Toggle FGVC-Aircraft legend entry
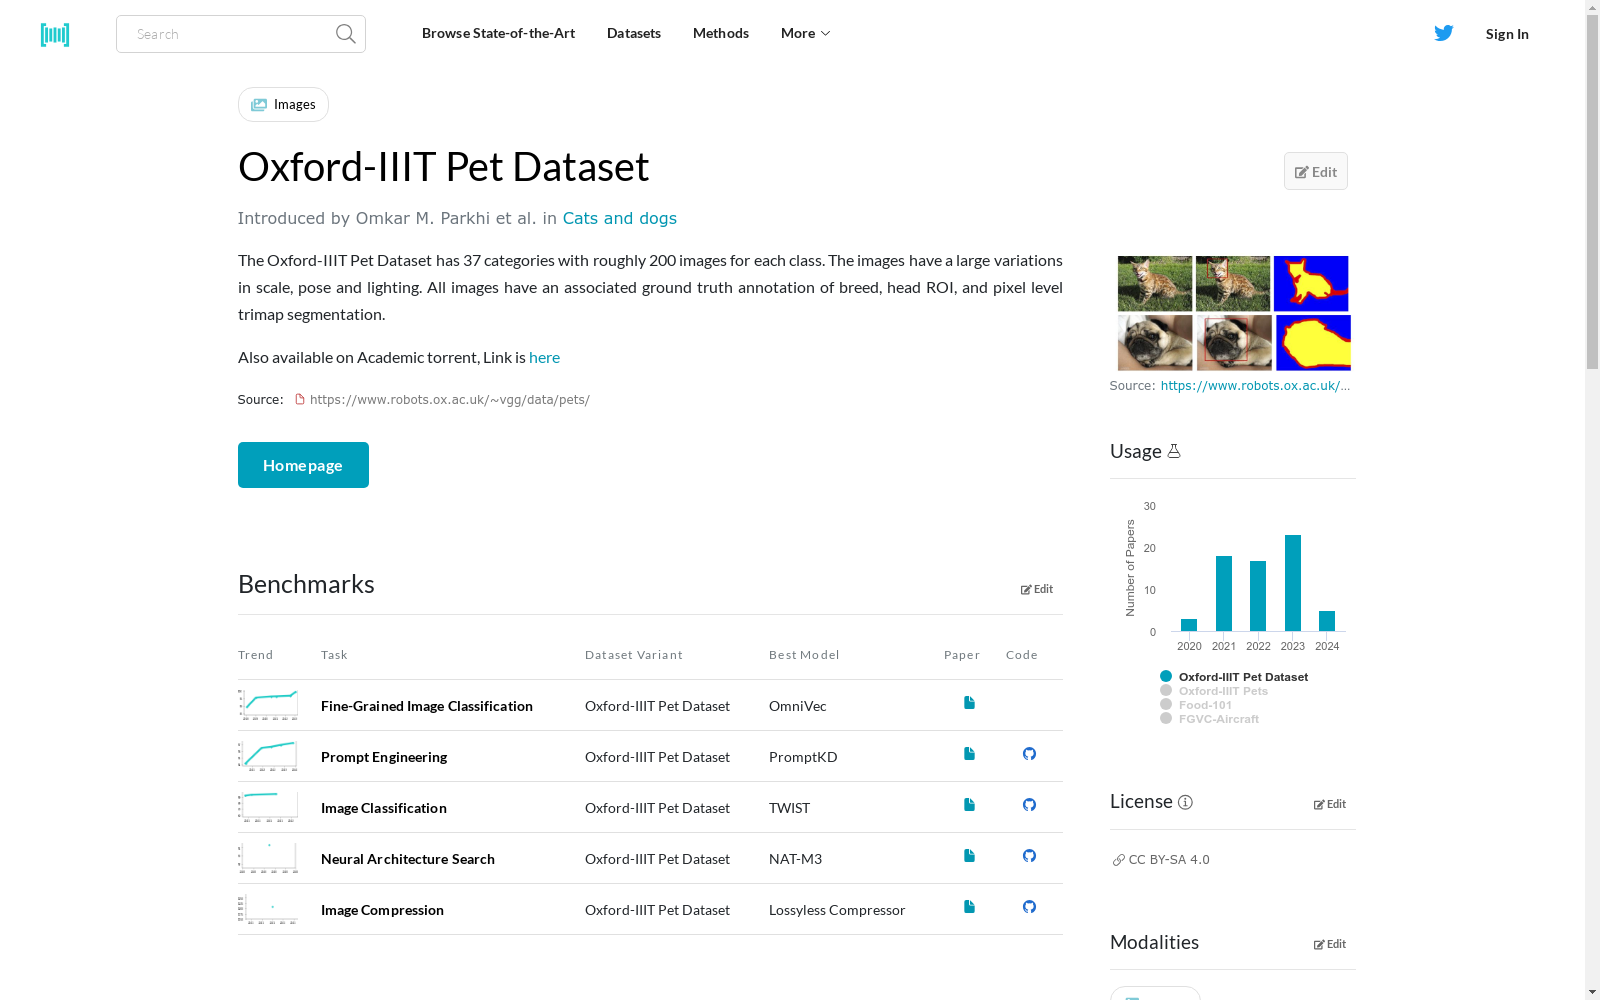The height and width of the screenshot is (1000, 1600). 1209,719
